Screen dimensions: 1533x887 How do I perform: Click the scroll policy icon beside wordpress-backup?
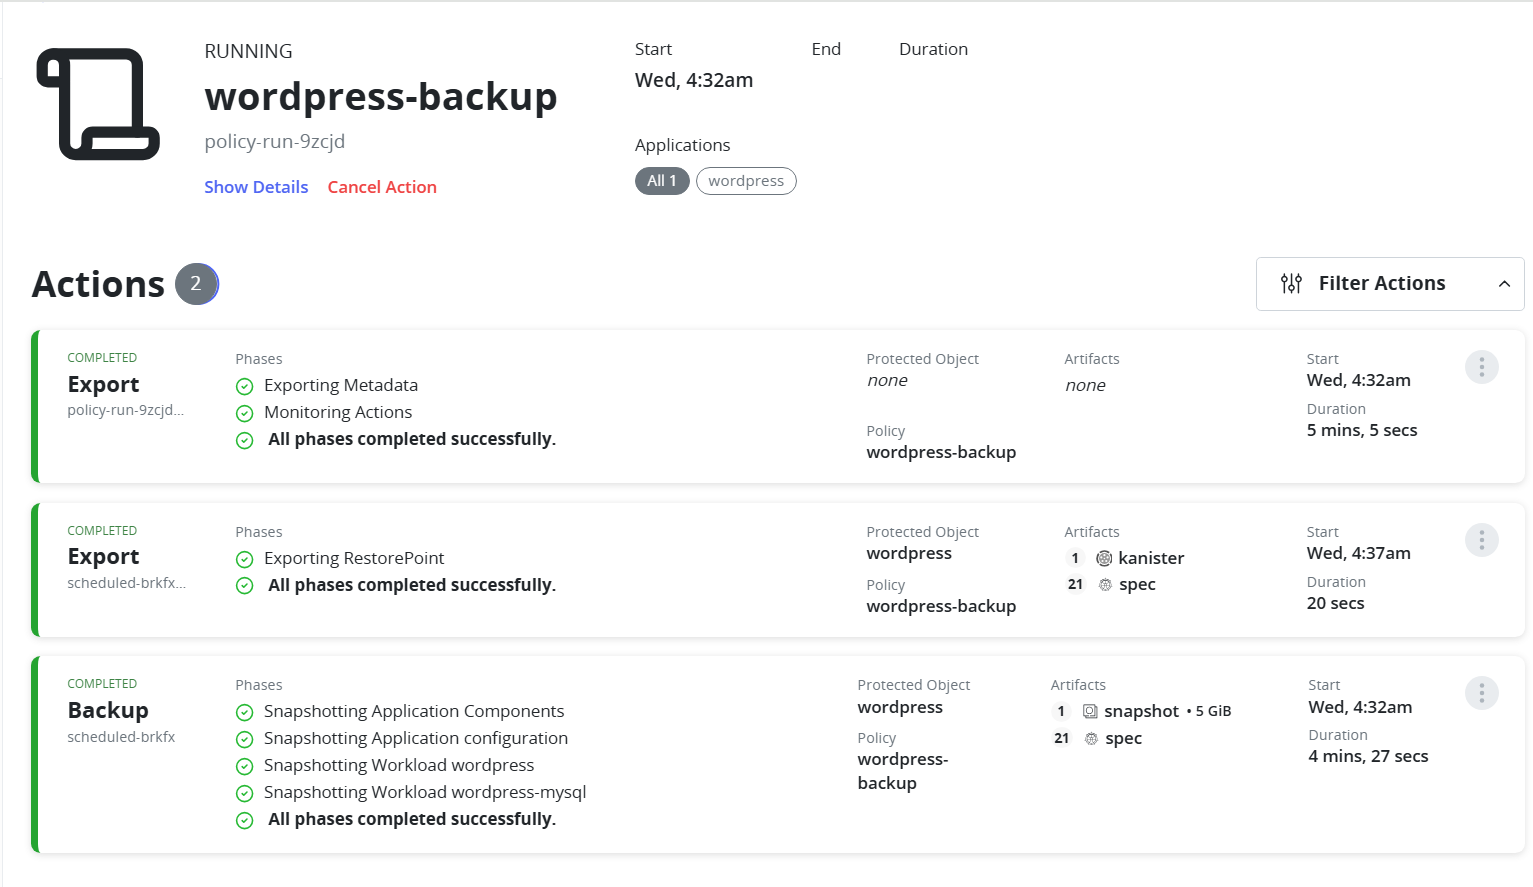coord(98,104)
